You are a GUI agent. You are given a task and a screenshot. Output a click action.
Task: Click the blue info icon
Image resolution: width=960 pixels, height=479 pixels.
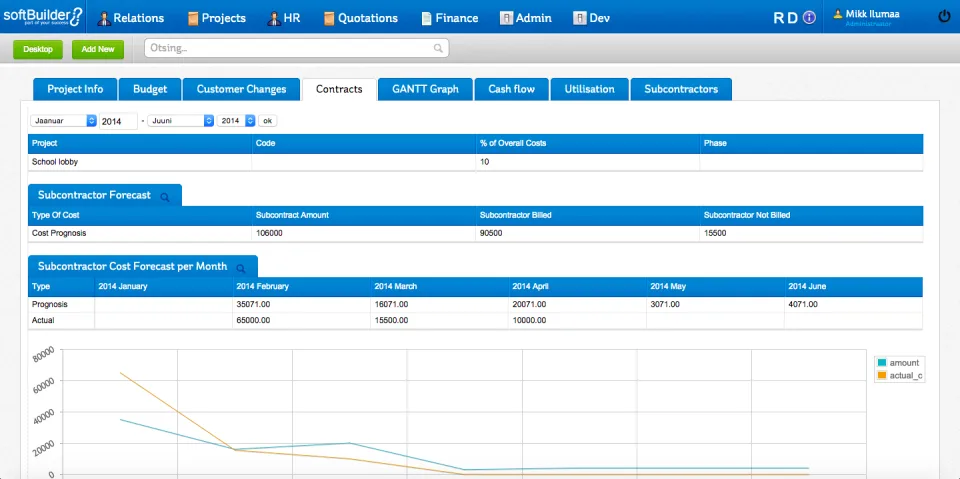pos(809,18)
